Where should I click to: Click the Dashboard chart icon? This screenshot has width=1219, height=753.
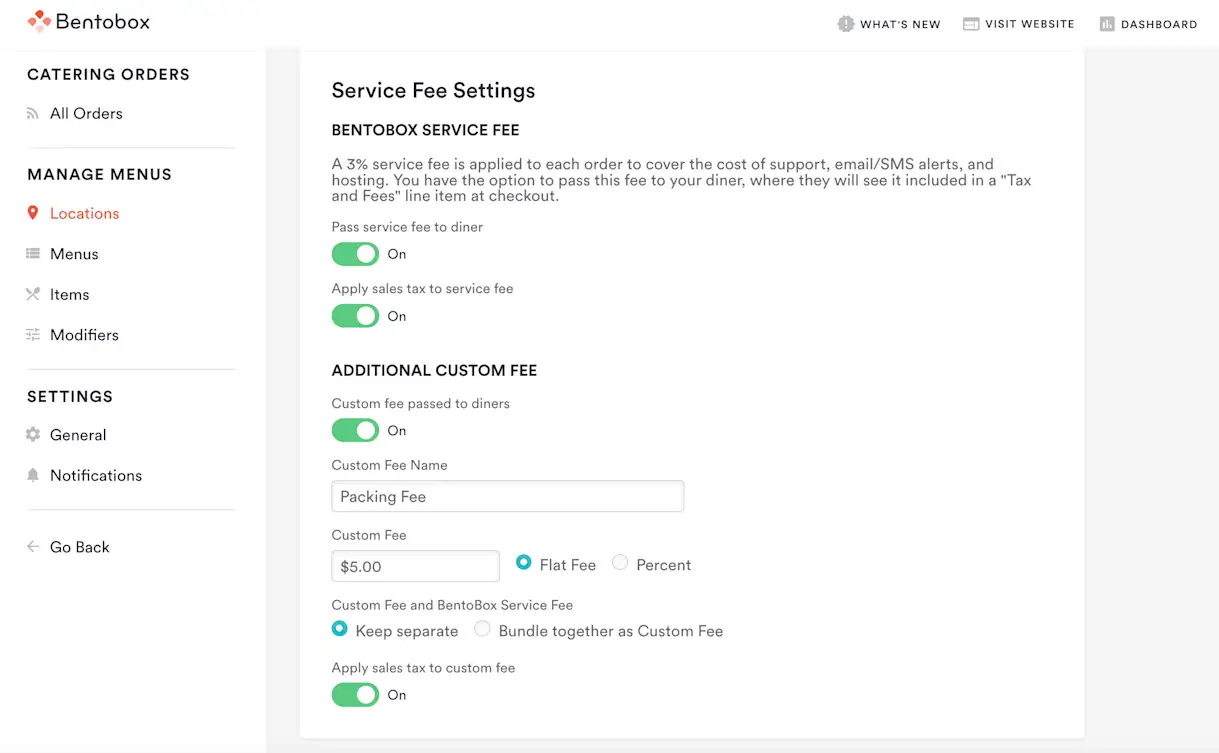[x=1107, y=24]
